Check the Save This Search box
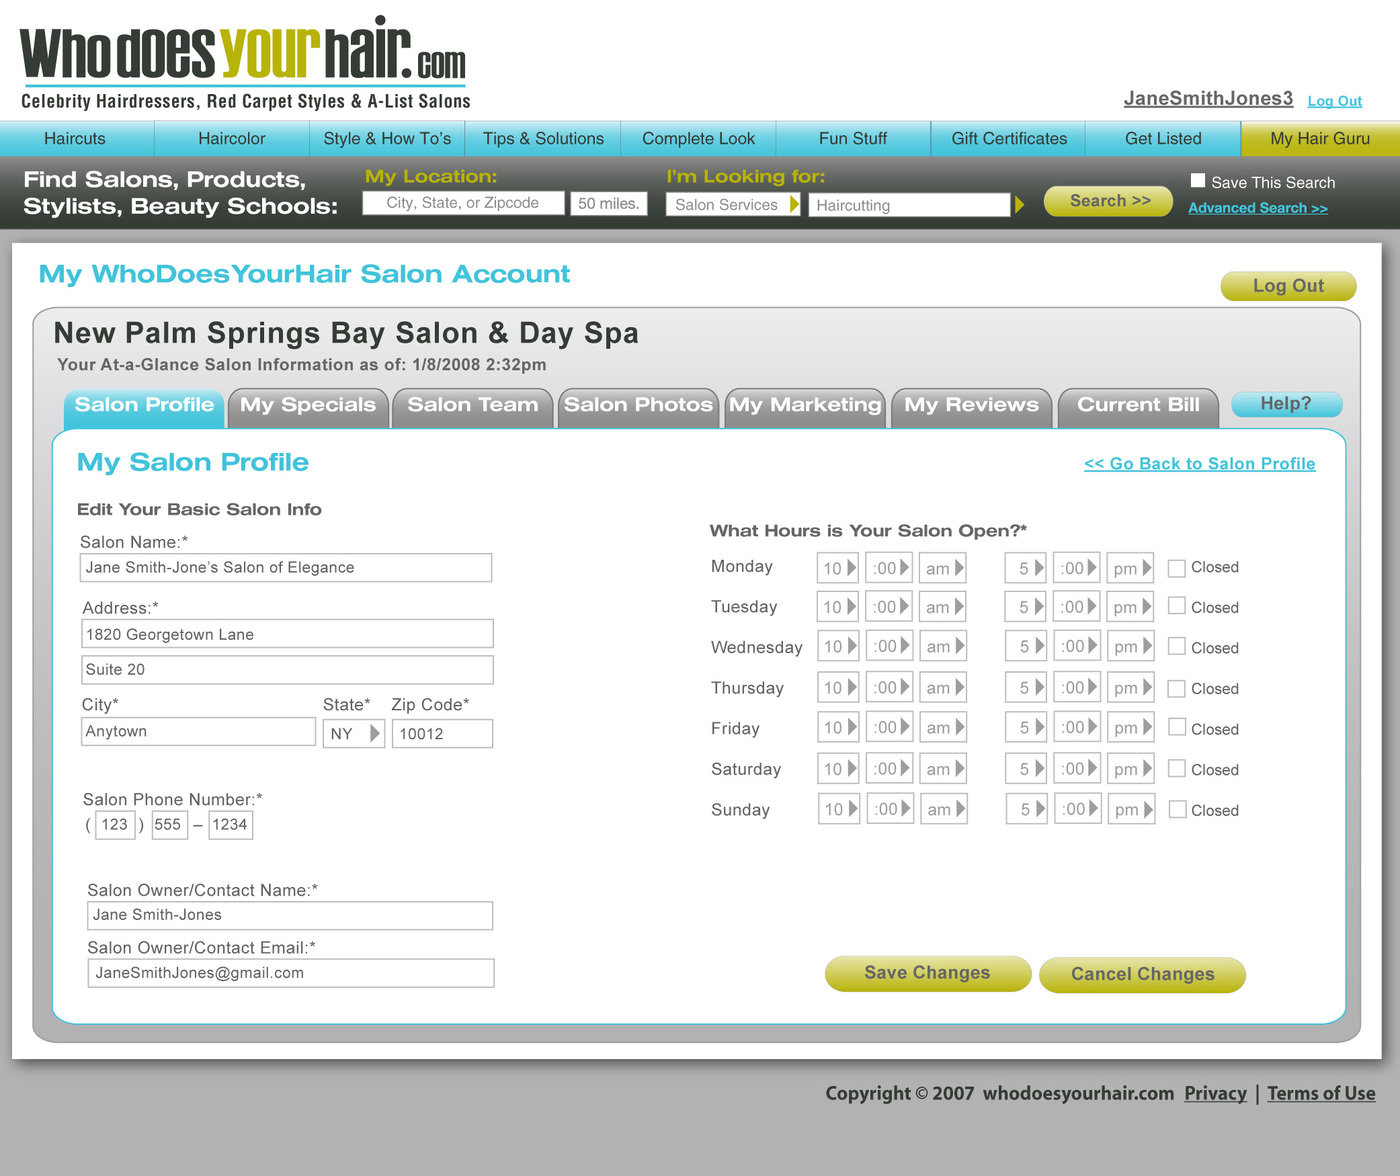The width and height of the screenshot is (1400, 1176). (1198, 181)
